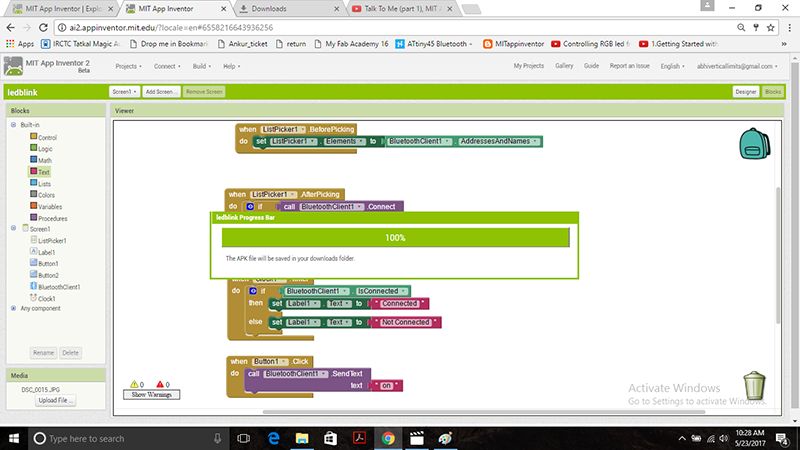Open the Screen1 dropdown button
The height and width of the screenshot is (450, 800).
point(124,92)
